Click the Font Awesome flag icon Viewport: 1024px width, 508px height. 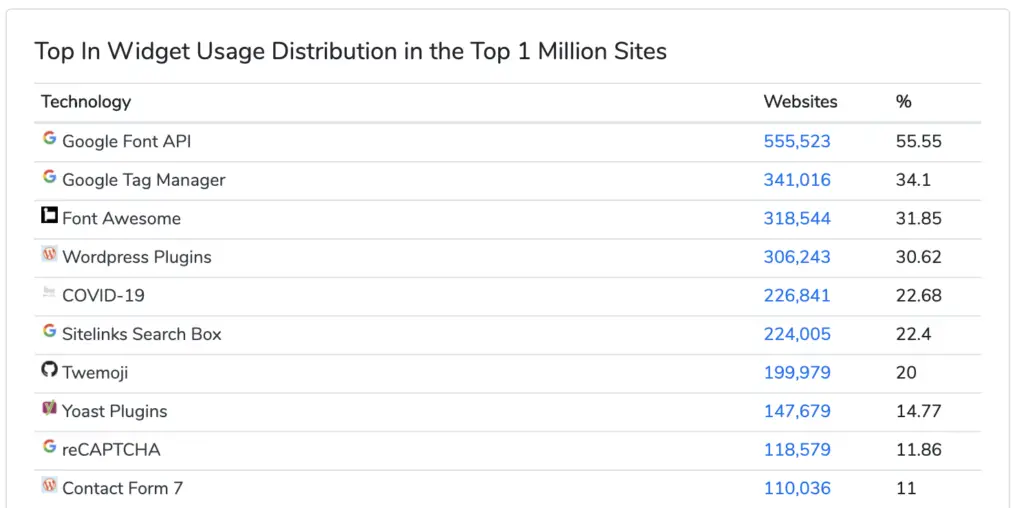49,215
